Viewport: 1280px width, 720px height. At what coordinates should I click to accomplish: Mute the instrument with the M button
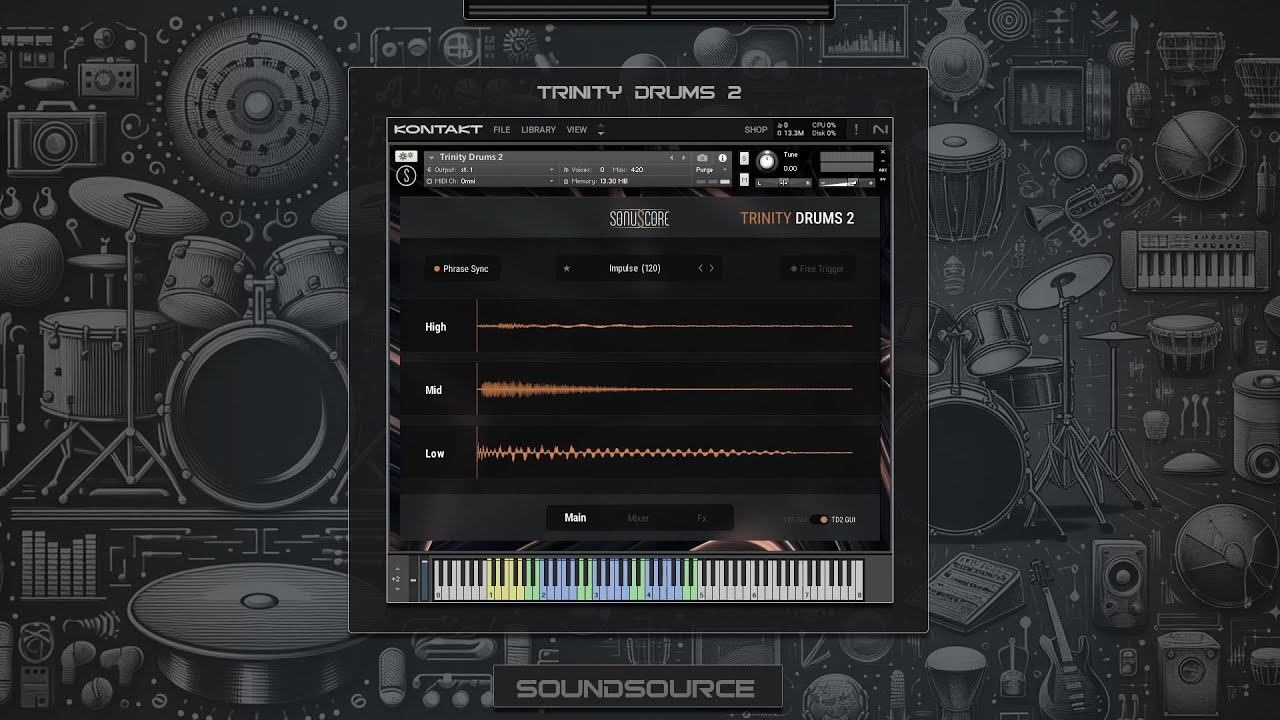744,179
